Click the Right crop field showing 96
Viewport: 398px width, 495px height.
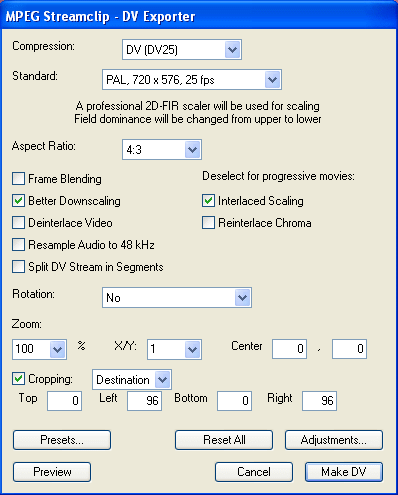coord(319,401)
